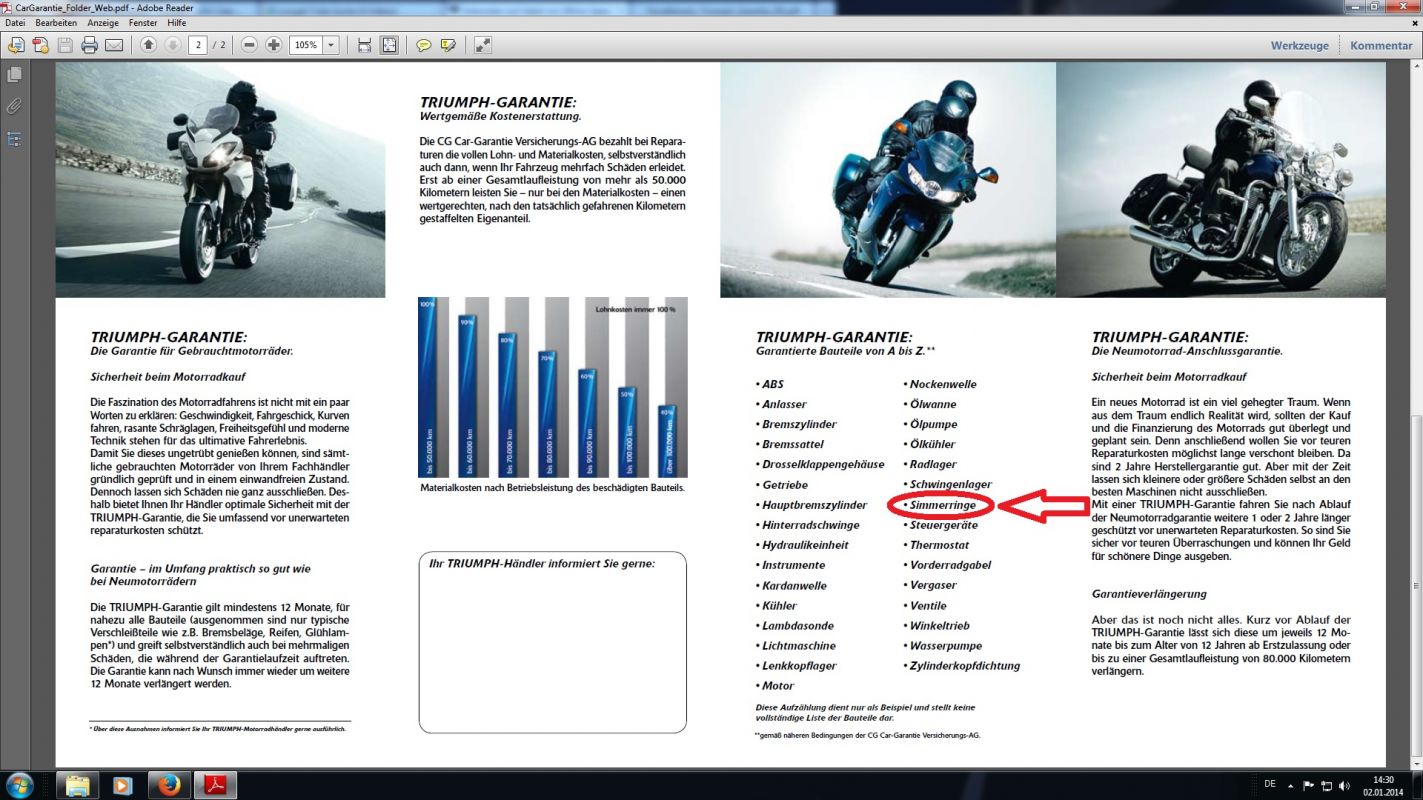
Task: Show page thumbnails panel
Action: click(x=14, y=75)
